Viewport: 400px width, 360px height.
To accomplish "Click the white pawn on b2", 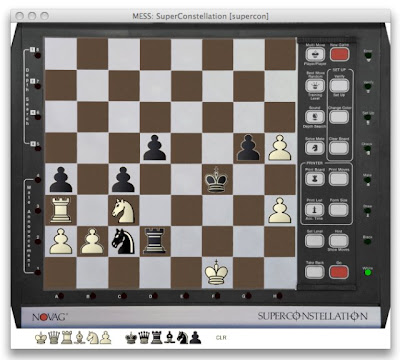I will [x=92, y=241].
